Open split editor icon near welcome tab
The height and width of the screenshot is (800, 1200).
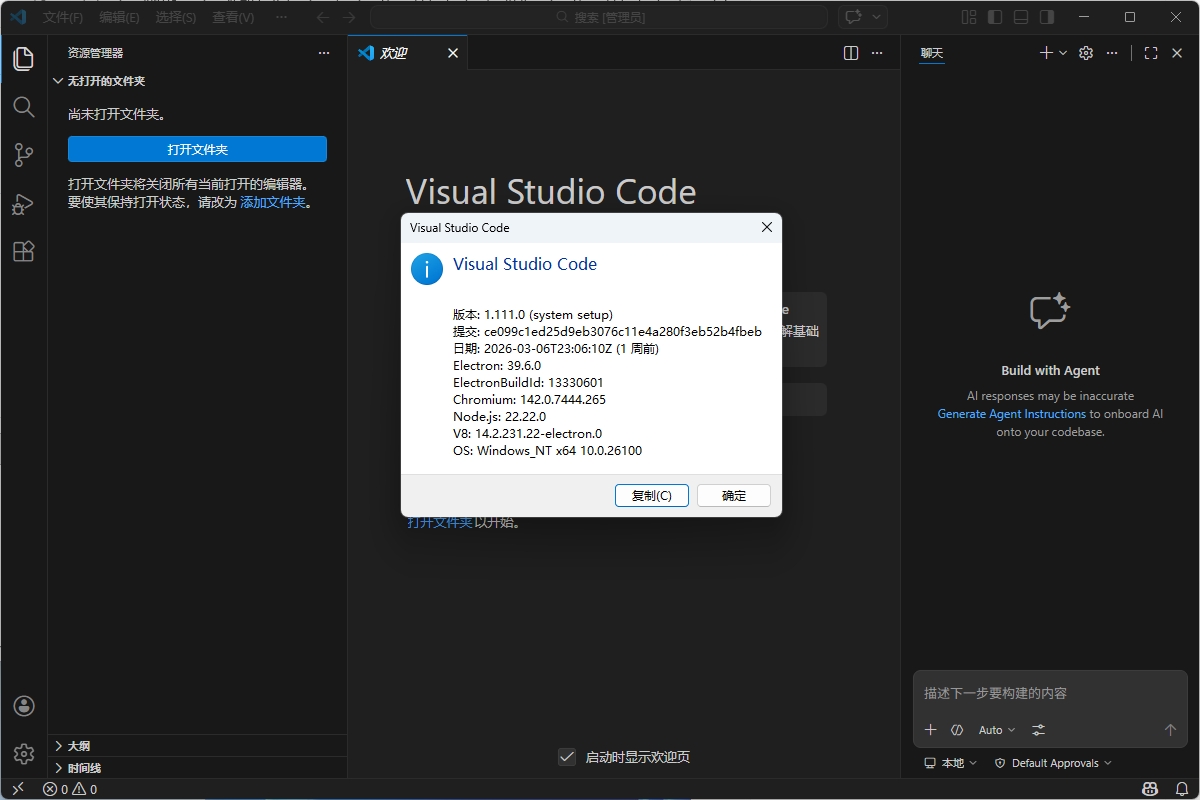849,53
